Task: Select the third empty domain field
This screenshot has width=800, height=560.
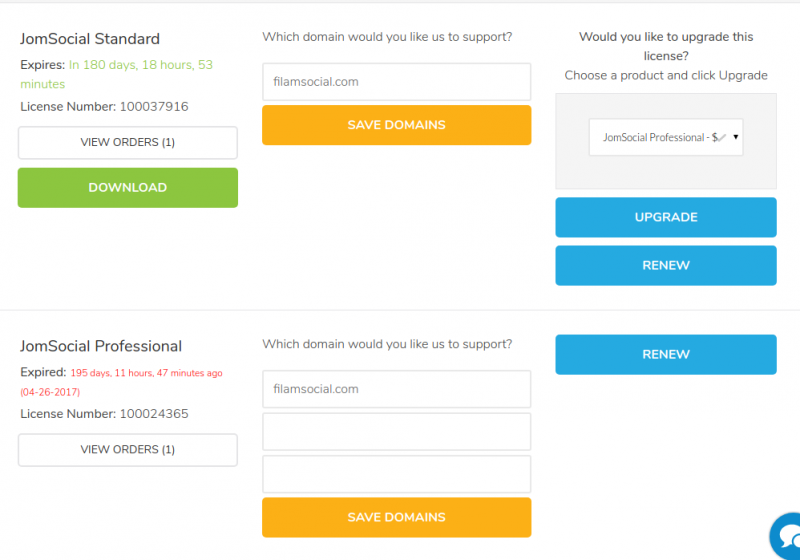Action: coord(396,474)
